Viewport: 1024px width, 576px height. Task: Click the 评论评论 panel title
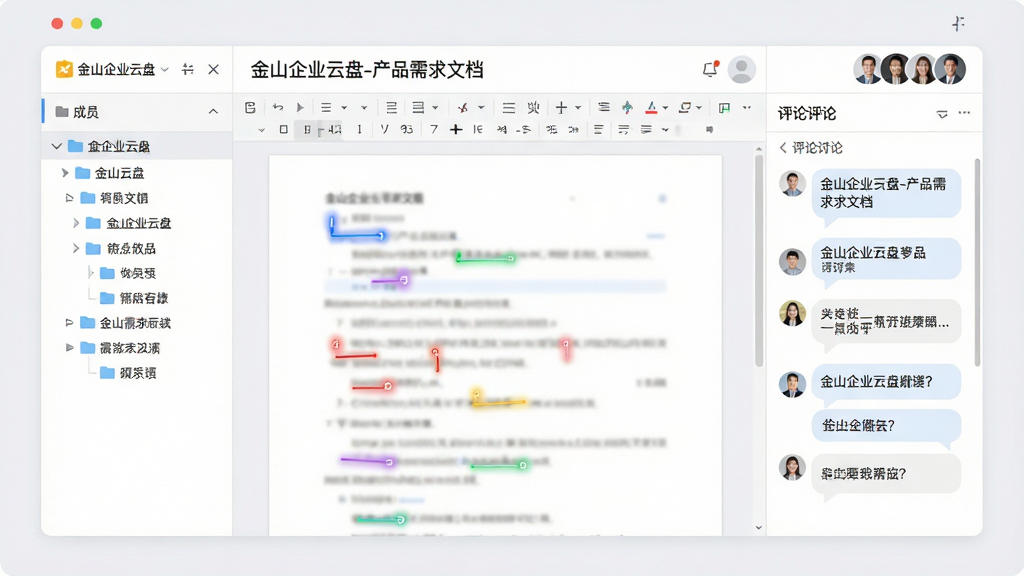coord(807,114)
